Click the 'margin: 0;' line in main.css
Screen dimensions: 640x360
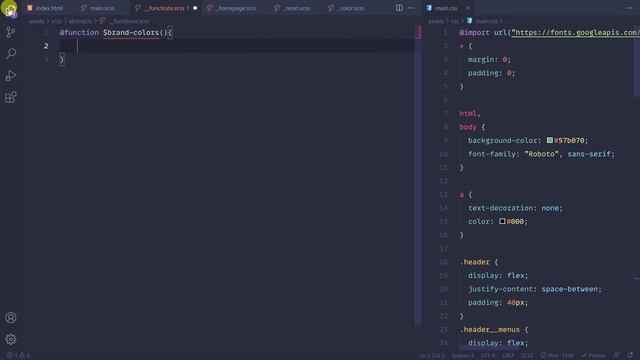(x=489, y=60)
